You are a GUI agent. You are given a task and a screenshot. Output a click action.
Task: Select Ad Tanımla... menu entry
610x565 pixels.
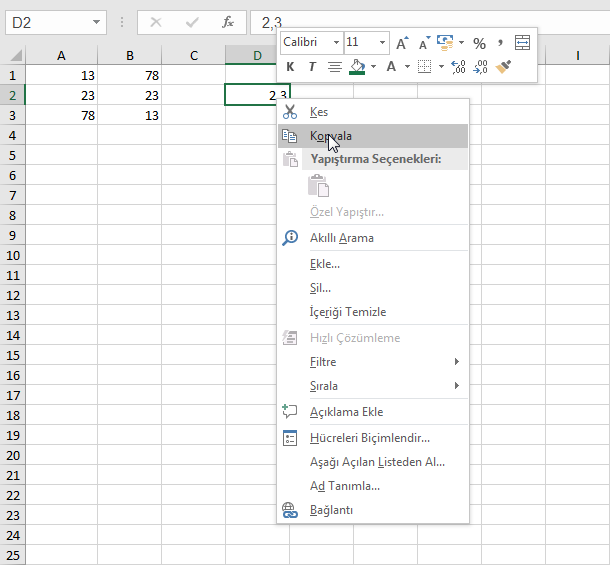[x=373, y=486]
